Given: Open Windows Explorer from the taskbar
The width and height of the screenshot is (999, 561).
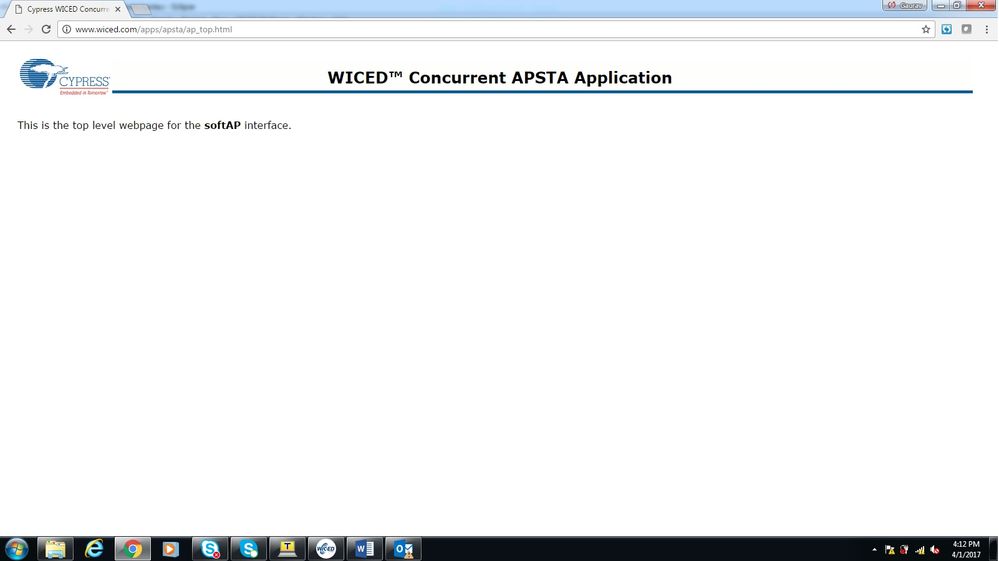Looking at the screenshot, I should click(x=55, y=549).
